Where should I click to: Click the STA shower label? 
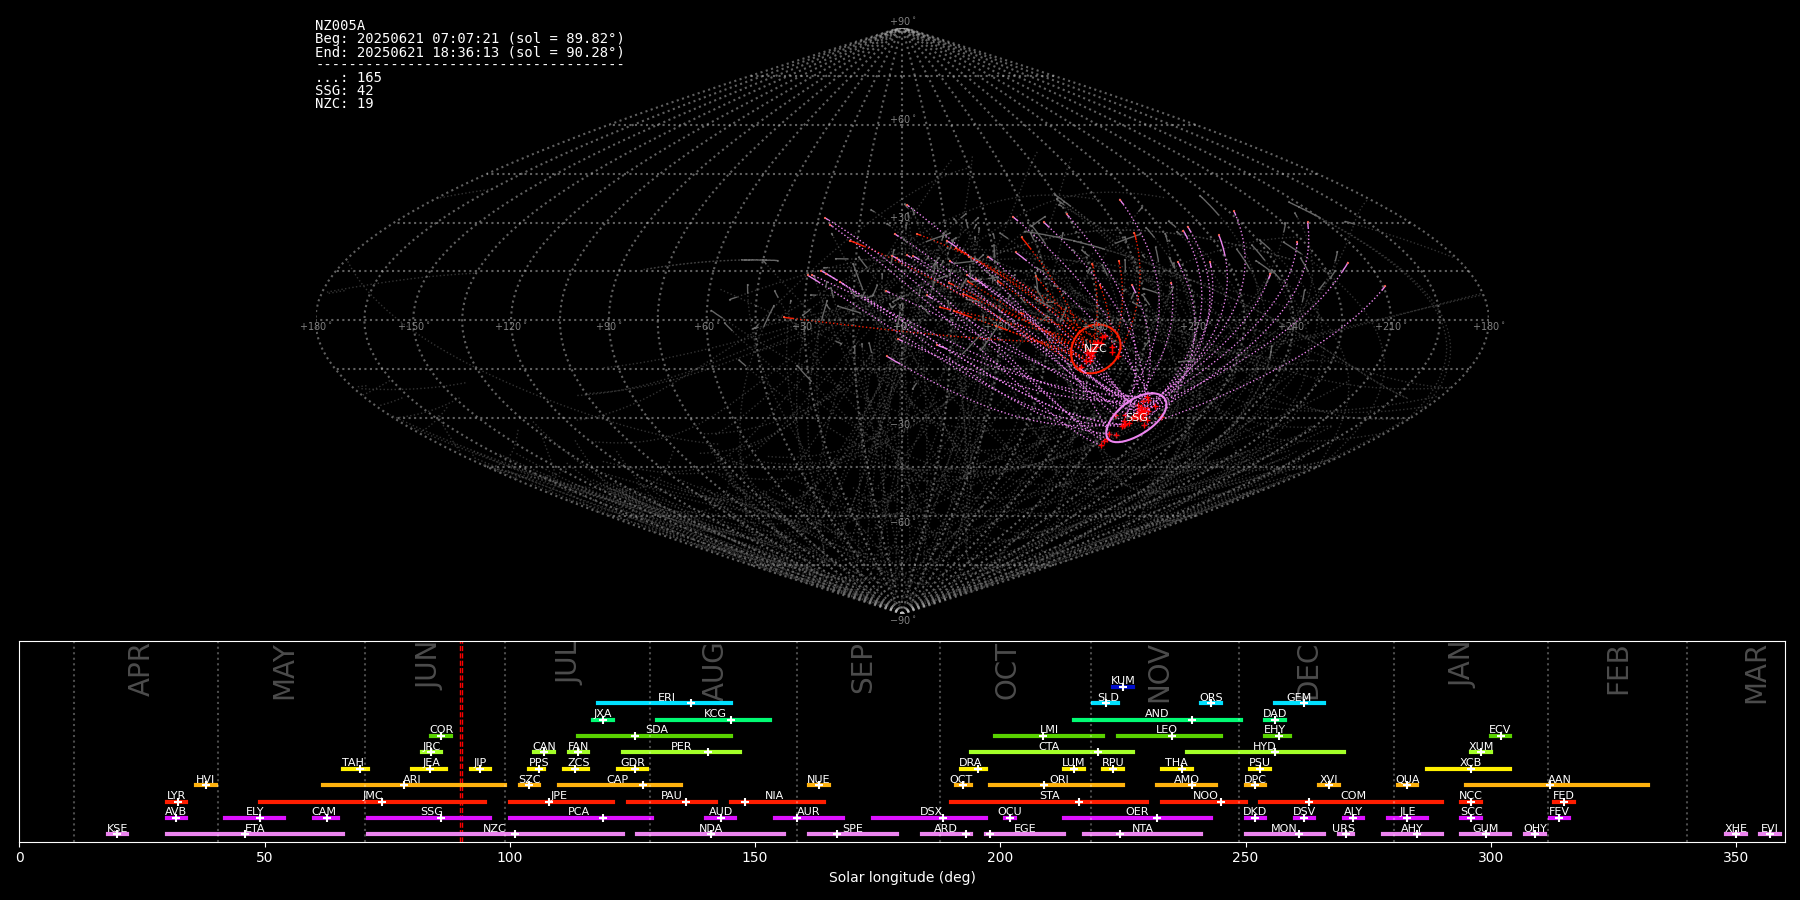click(x=1049, y=796)
